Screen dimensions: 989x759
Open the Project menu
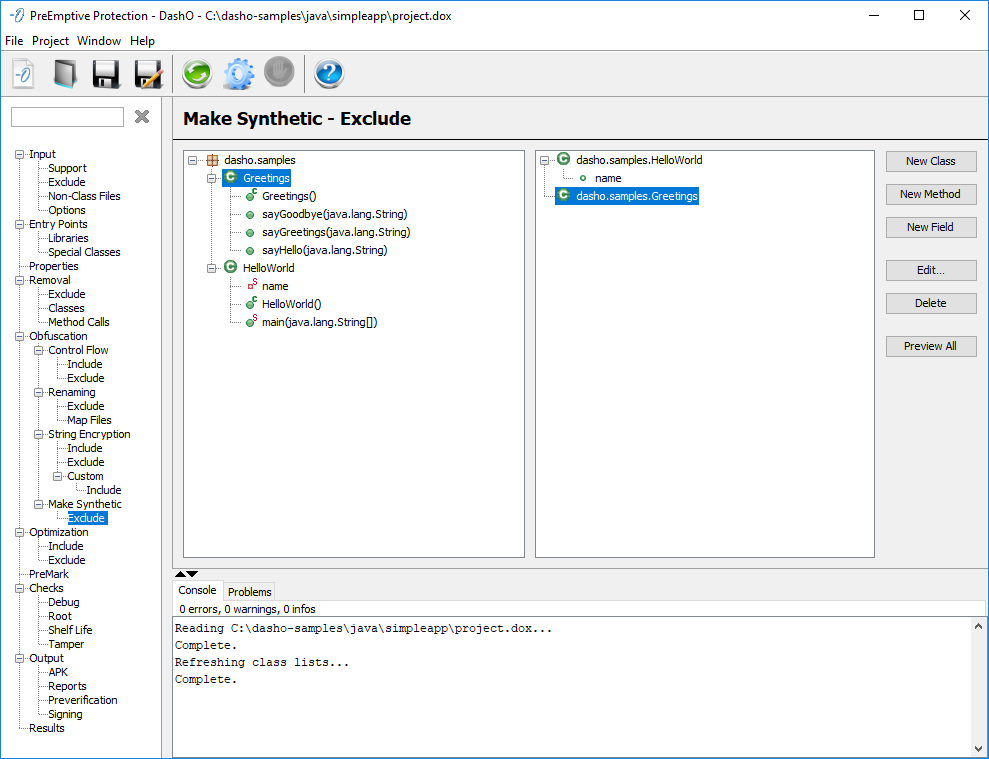(50, 41)
